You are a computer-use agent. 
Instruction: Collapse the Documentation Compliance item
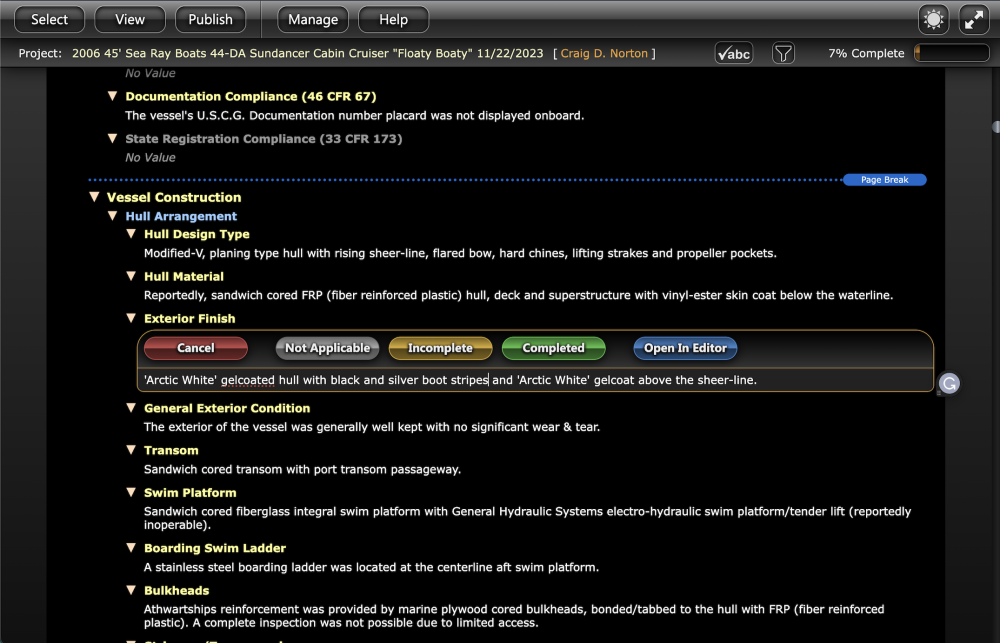coord(112,96)
